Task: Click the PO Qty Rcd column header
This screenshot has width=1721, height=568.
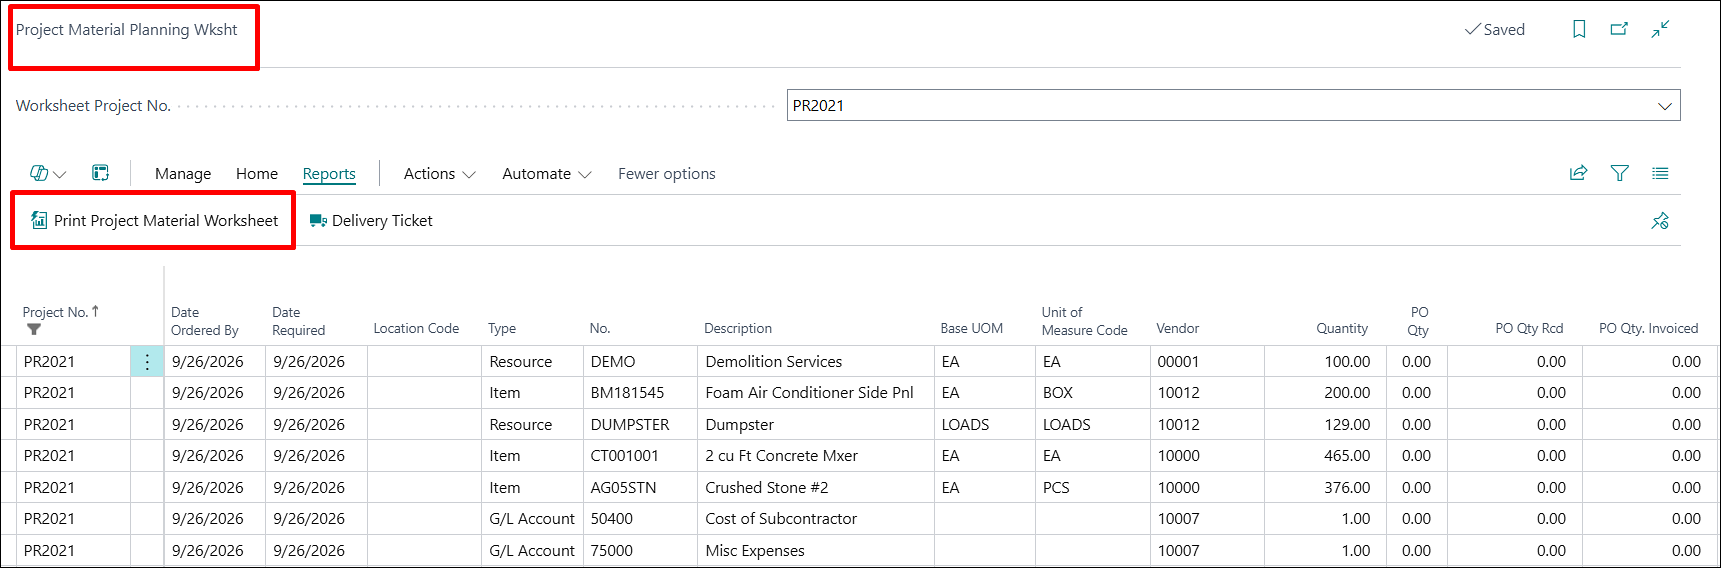Action: tap(1529, 328)
